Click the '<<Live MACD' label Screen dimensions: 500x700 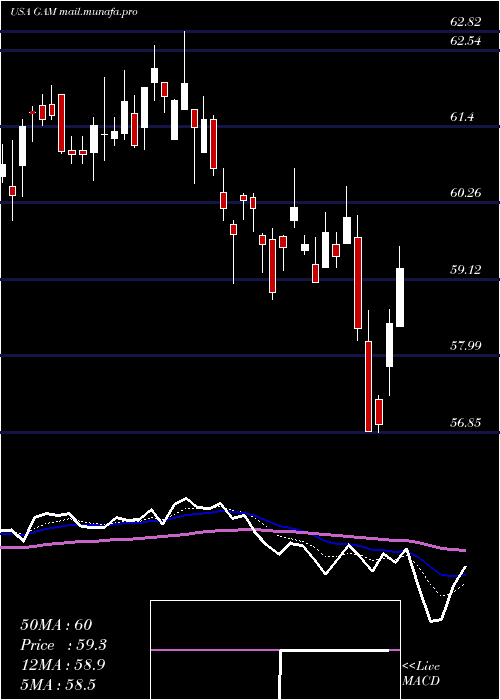coord(421,674)
